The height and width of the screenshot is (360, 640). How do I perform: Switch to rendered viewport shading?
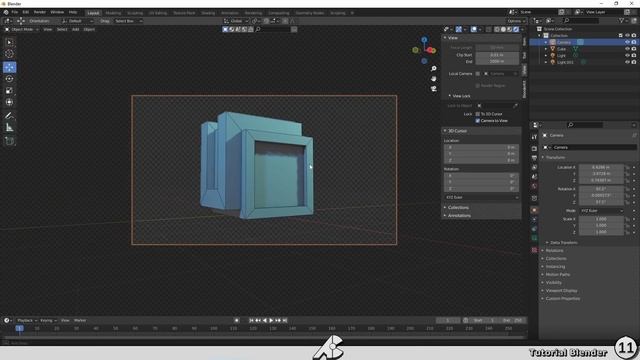tap(516, 29)
